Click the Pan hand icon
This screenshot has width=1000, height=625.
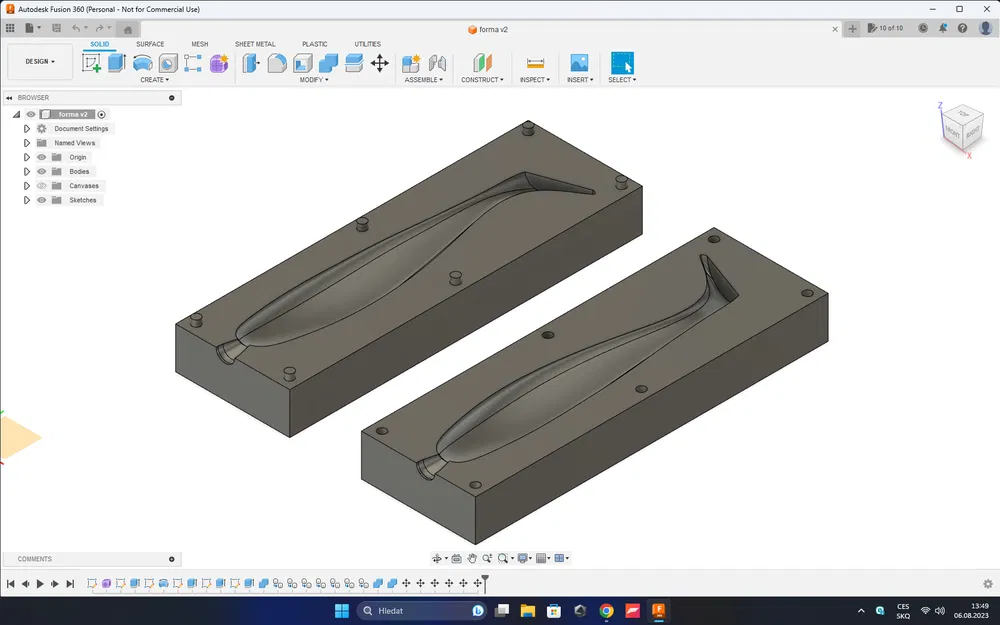coord(472,558)
